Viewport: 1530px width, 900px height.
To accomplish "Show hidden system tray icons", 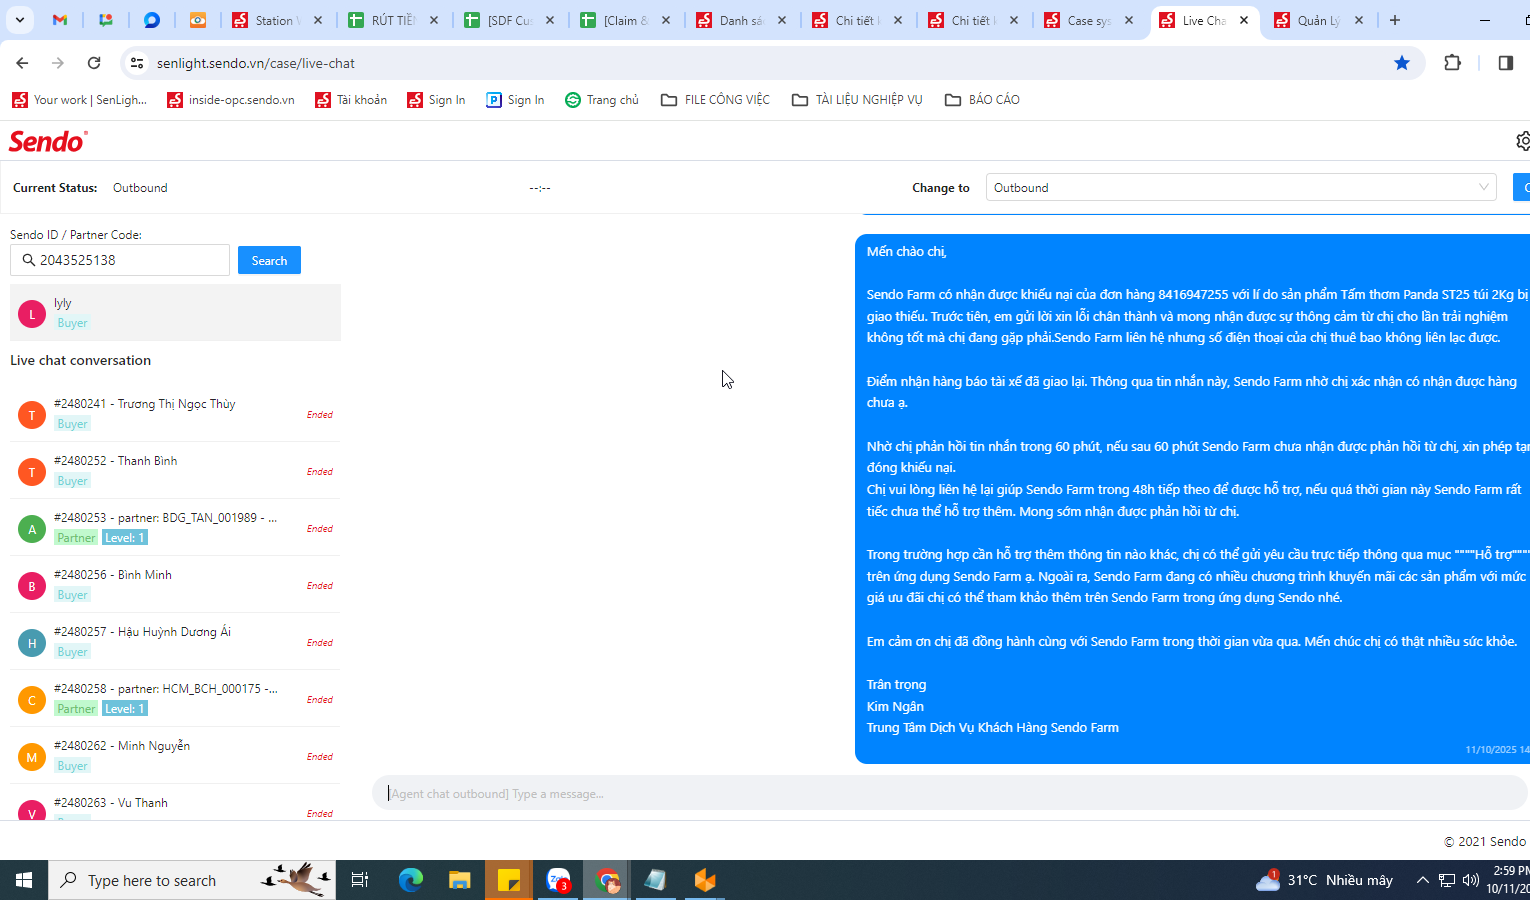I will click(1422, 880).
